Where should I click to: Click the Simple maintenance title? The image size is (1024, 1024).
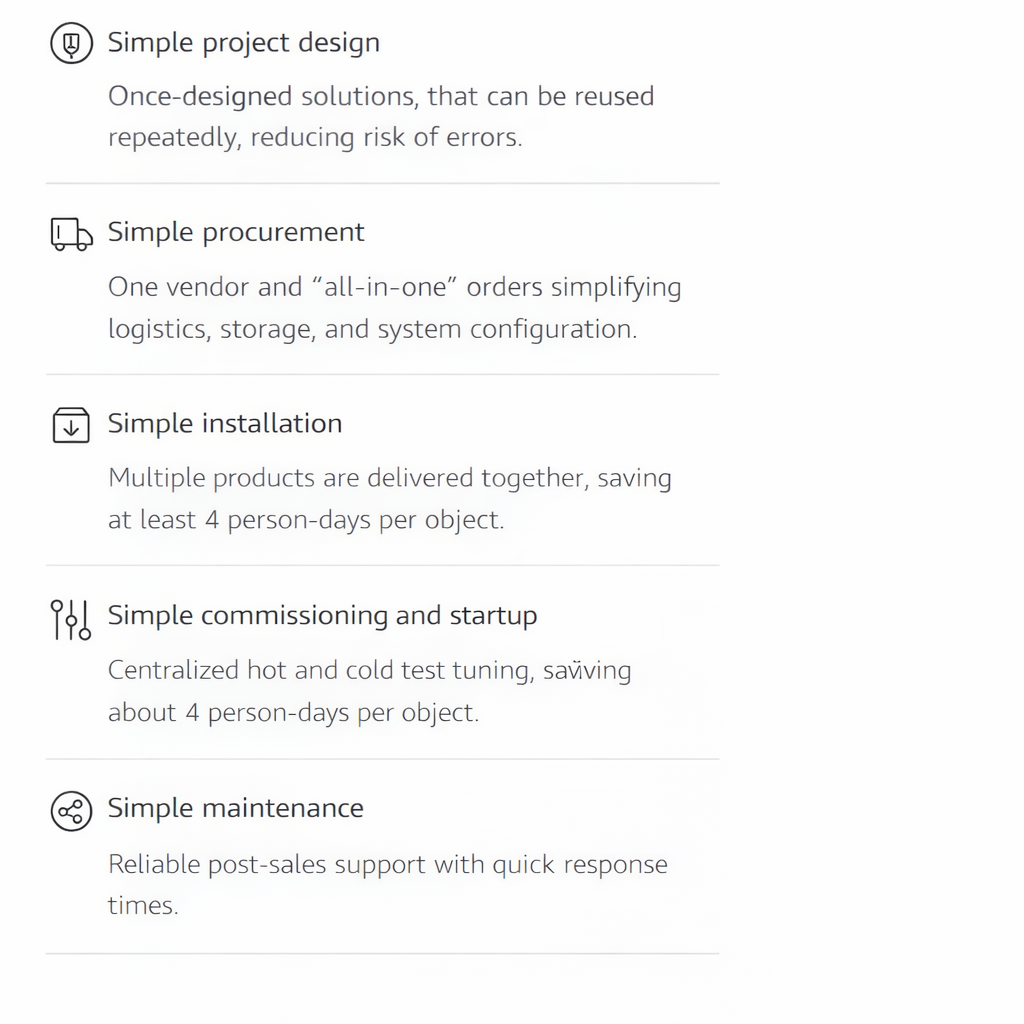tap(236, 808)
